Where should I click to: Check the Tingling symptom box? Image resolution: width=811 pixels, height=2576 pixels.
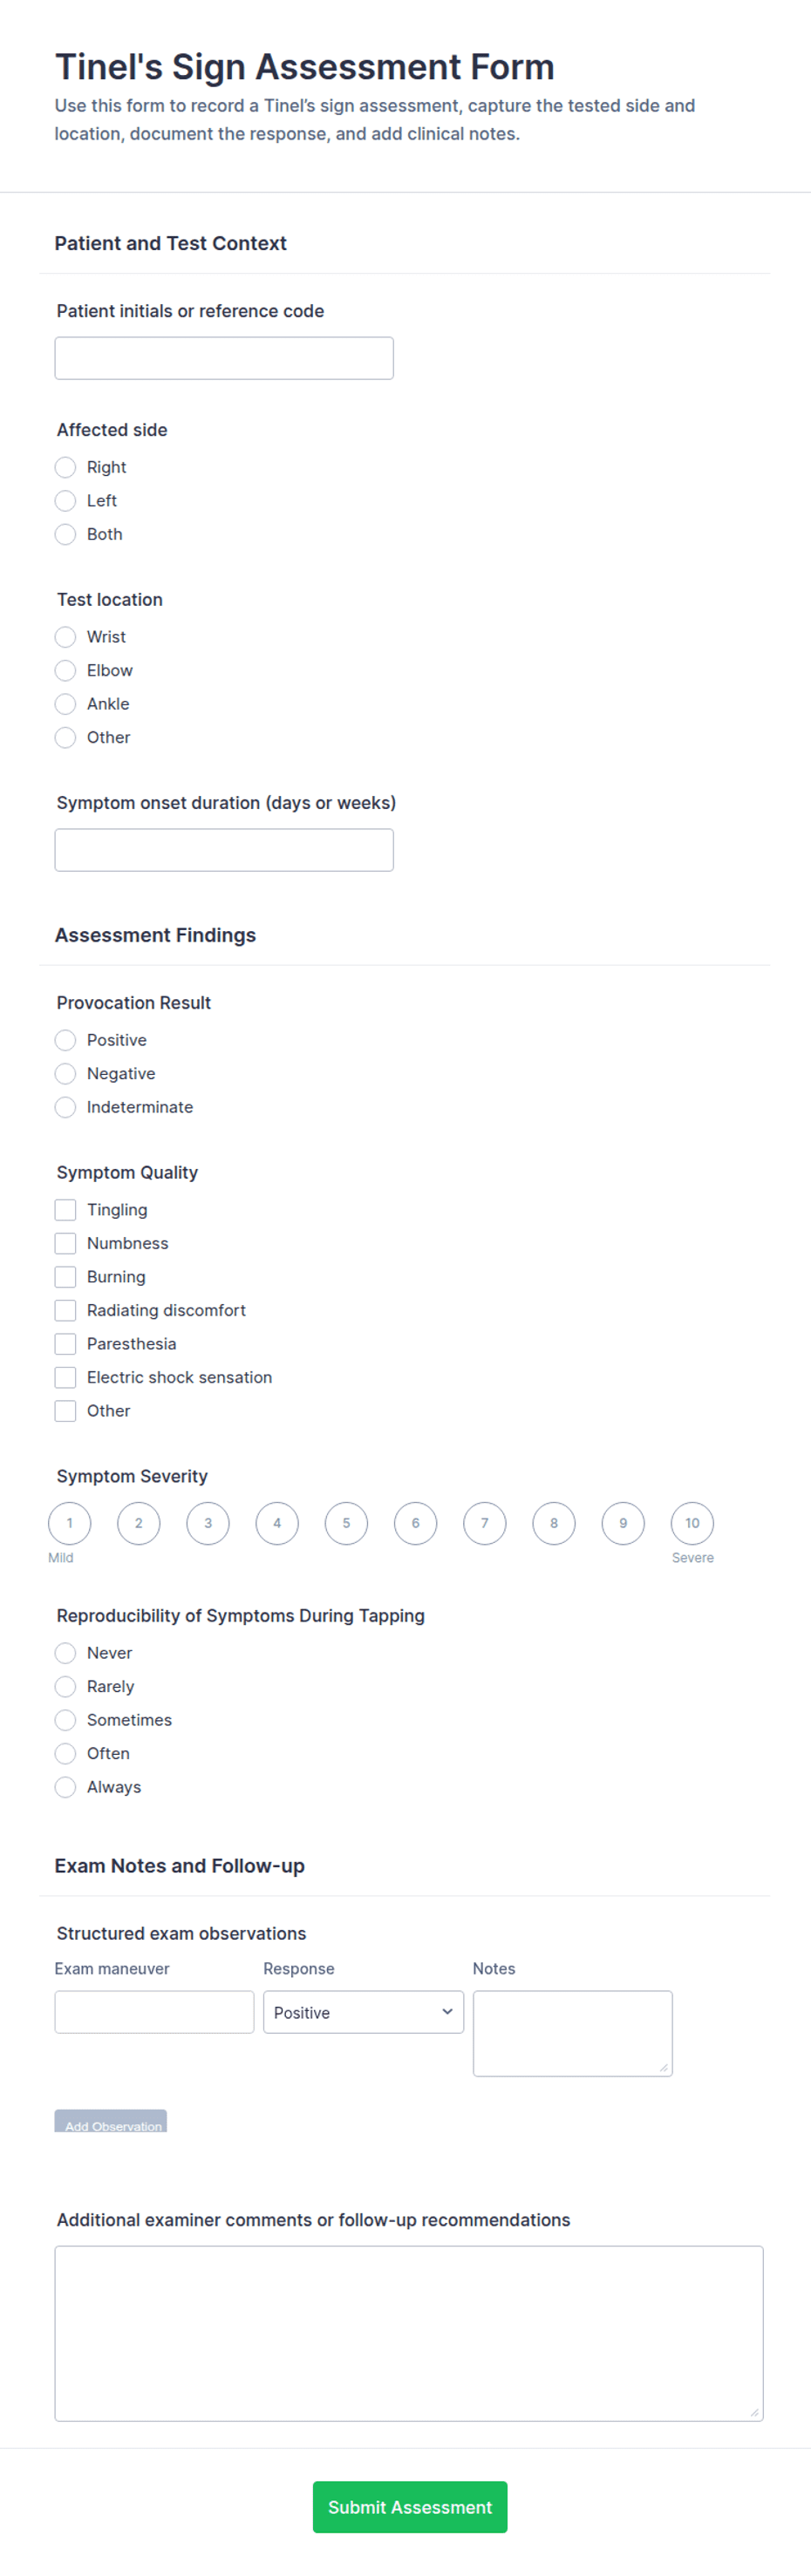coord(65,1210)
